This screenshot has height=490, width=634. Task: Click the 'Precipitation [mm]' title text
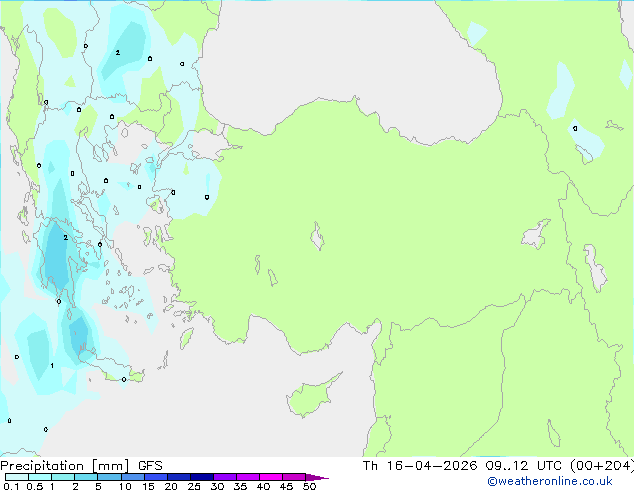tap(65, 466)
